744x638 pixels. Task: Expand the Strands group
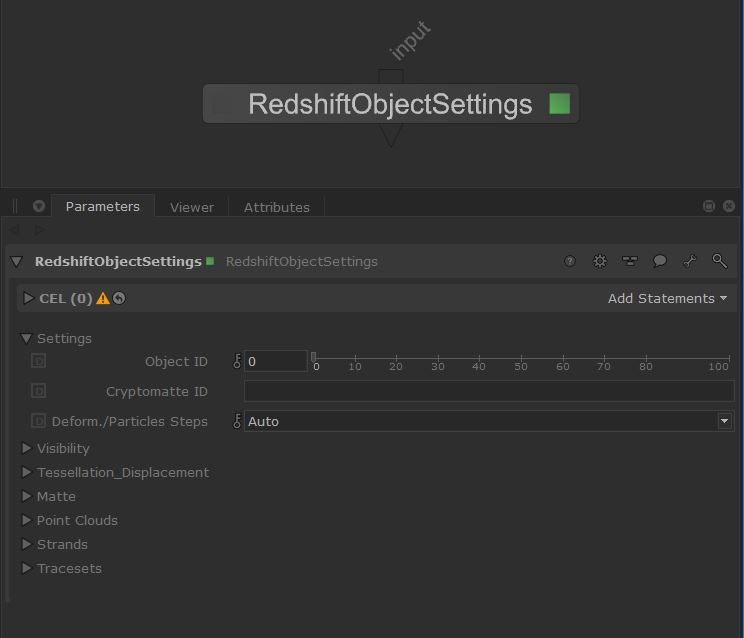coord(27,544)
